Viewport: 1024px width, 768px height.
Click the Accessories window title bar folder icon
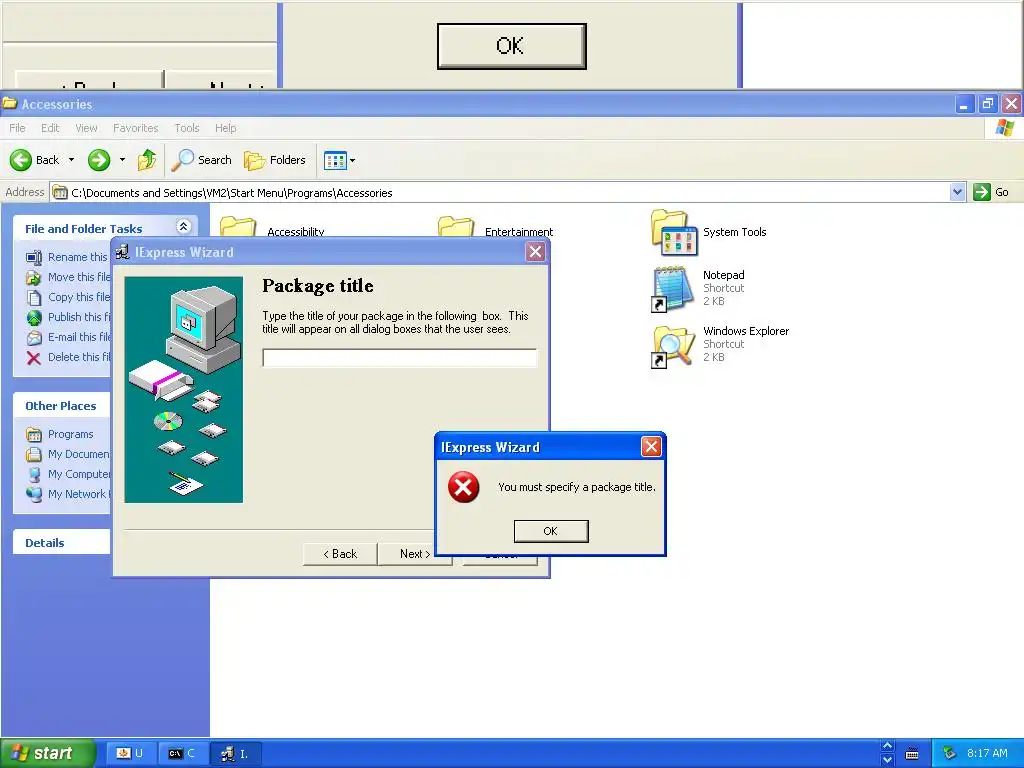click(x=9, y=103)
